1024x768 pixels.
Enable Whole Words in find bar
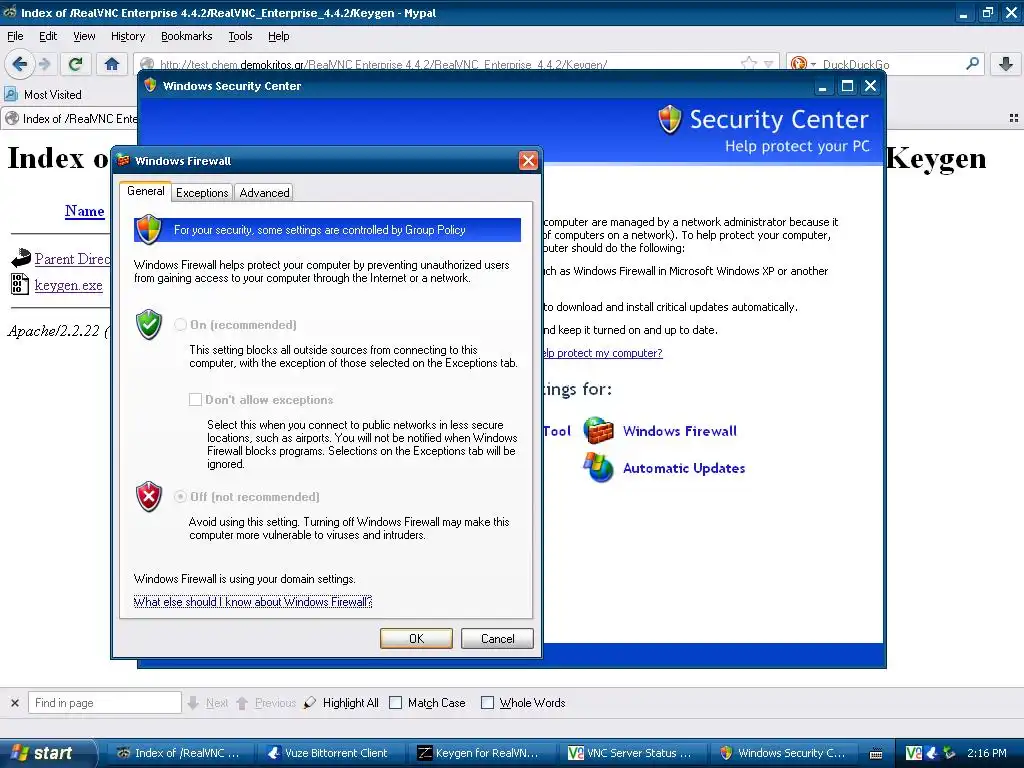pos(487,703)
